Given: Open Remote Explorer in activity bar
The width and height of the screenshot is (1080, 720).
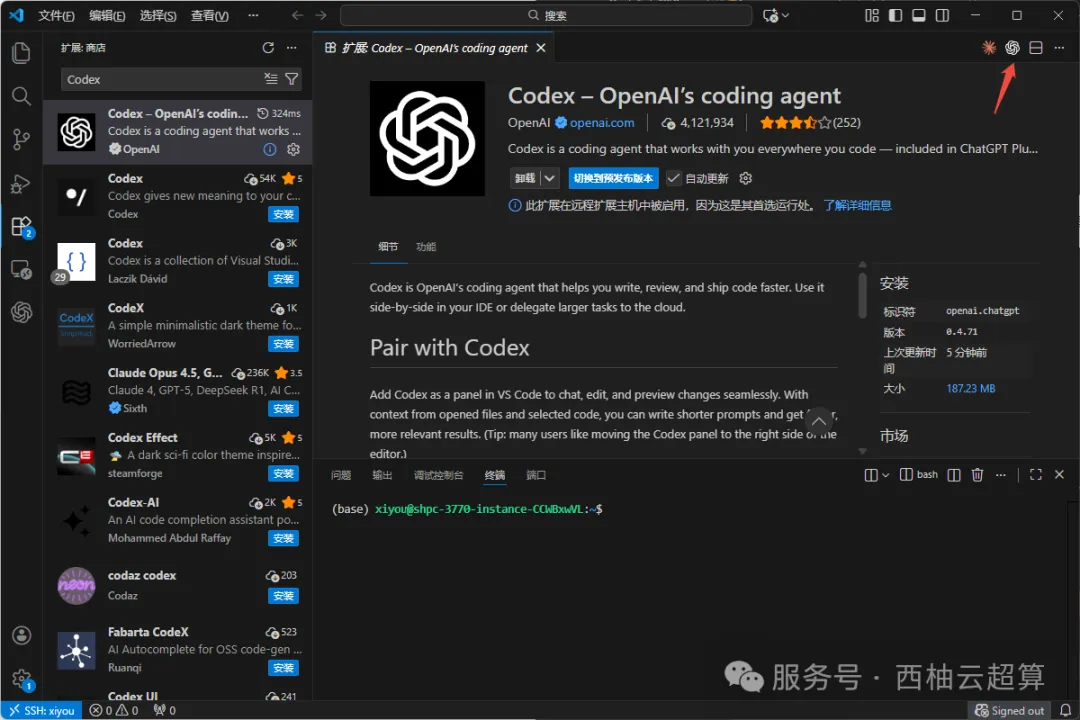Looking at the screenshot, I should (21, 269).
